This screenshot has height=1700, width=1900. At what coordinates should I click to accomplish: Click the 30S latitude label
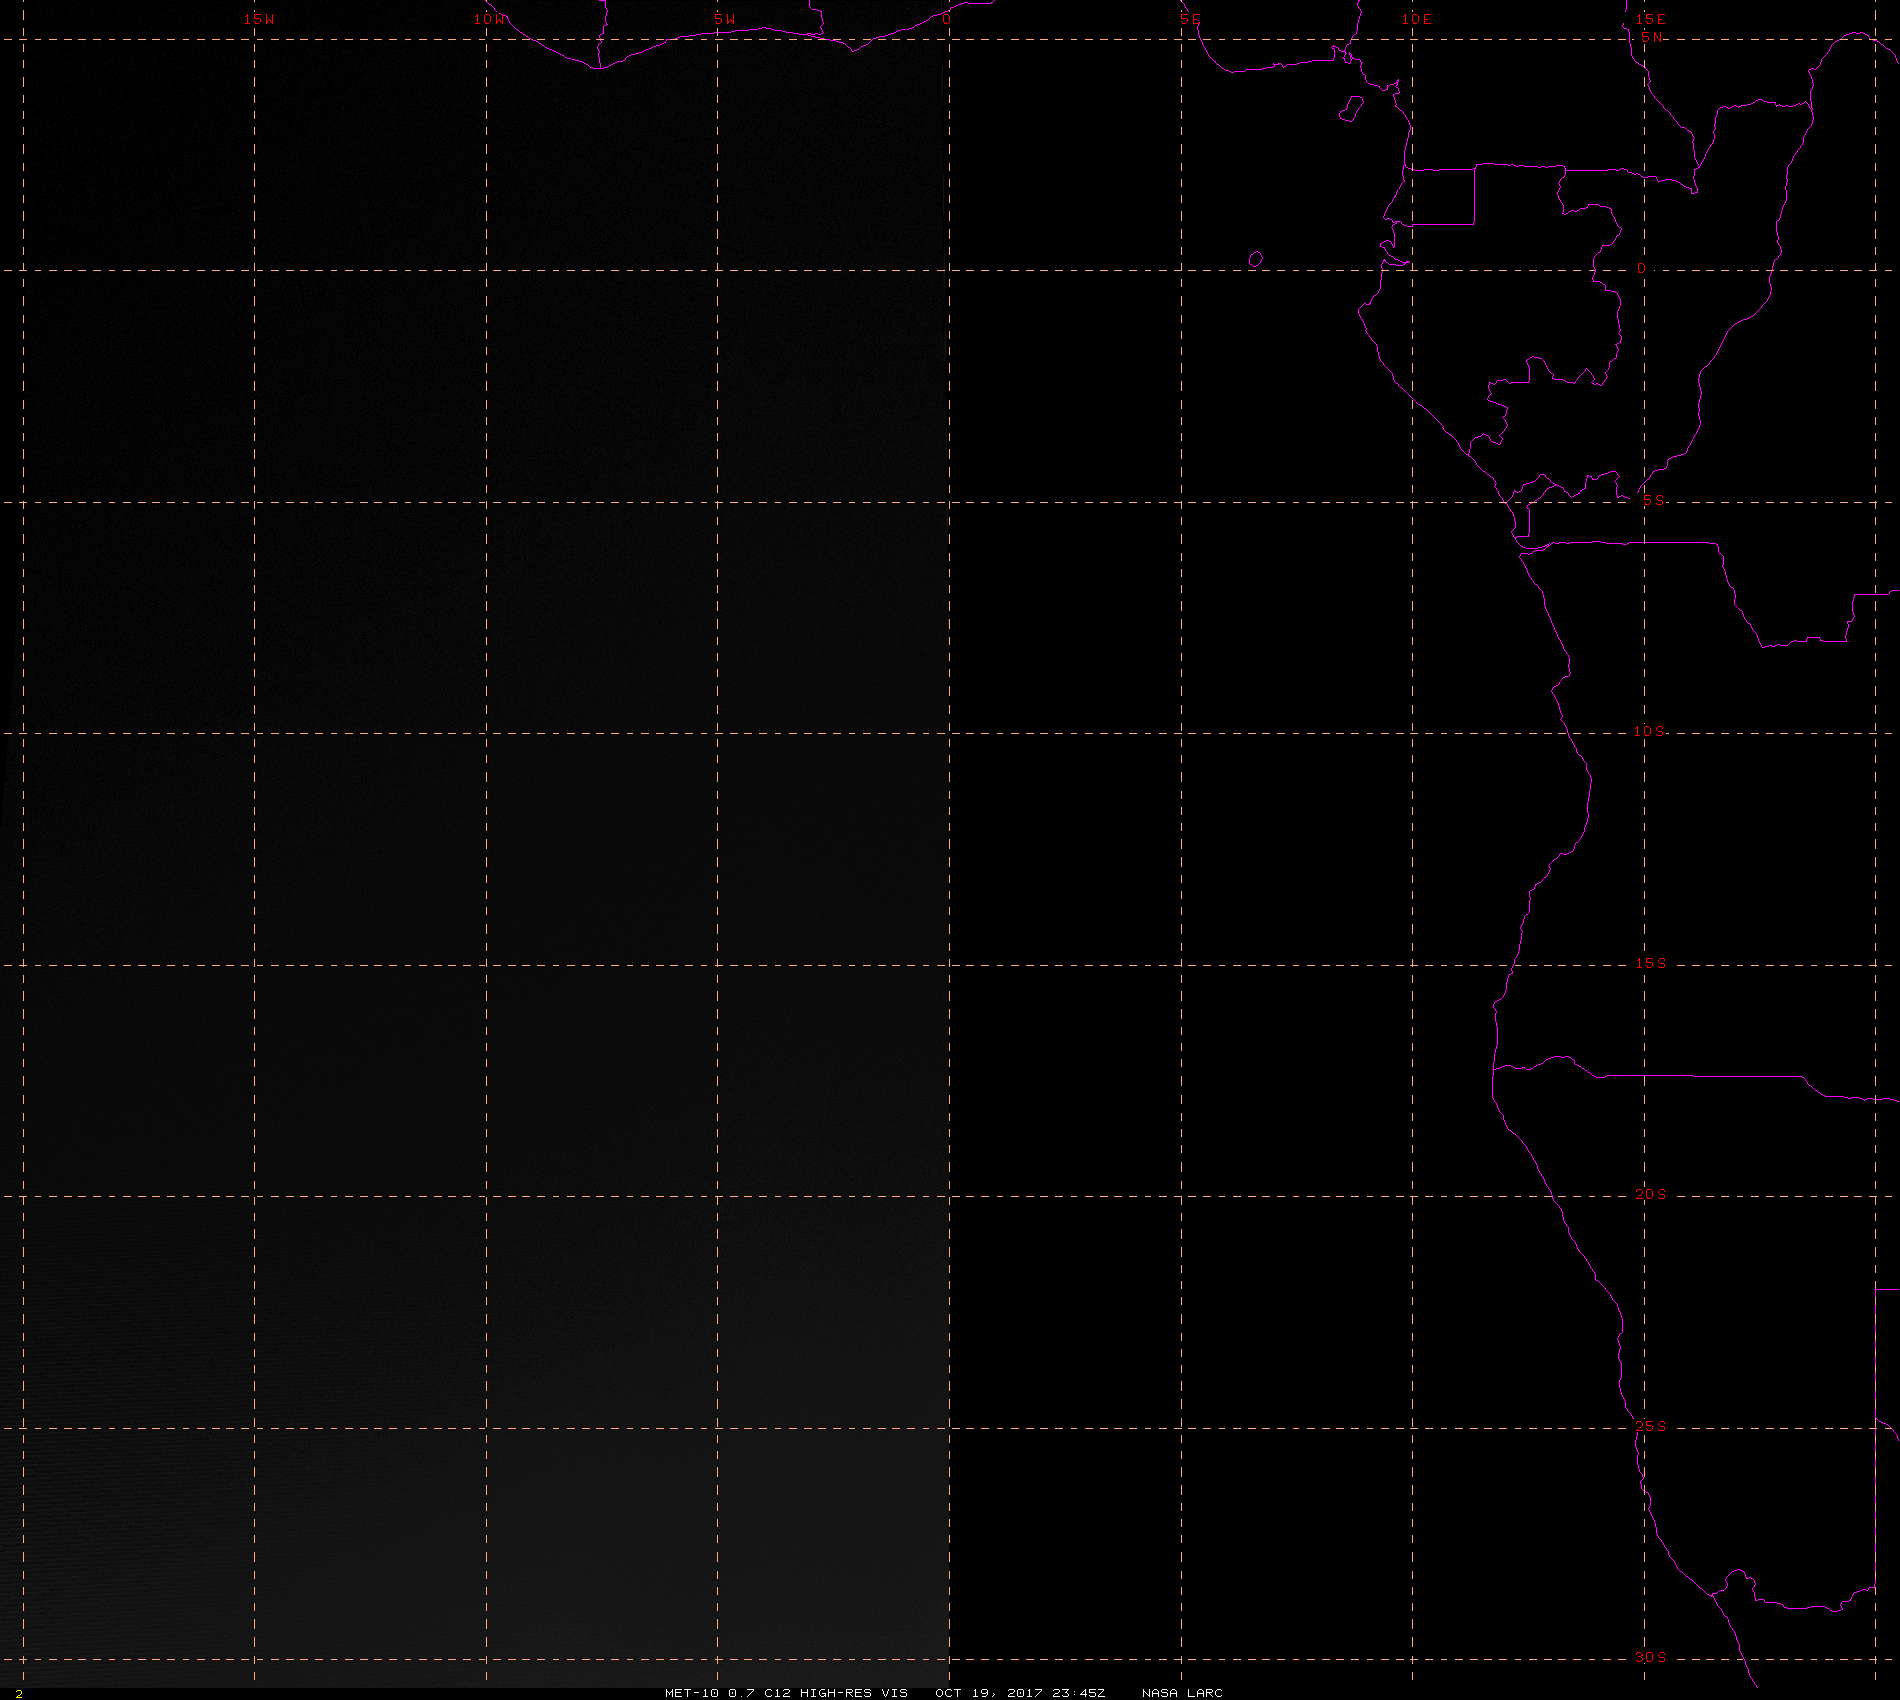[x=1651, y=1657]
